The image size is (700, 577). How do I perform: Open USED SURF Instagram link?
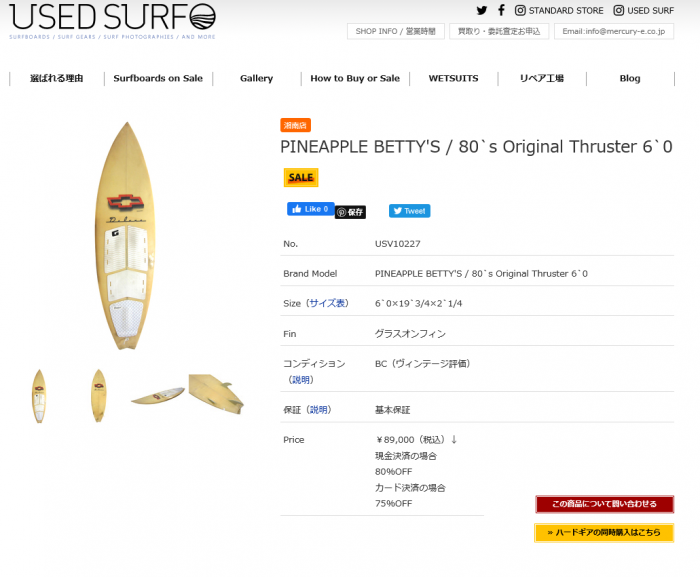[643, 11]
